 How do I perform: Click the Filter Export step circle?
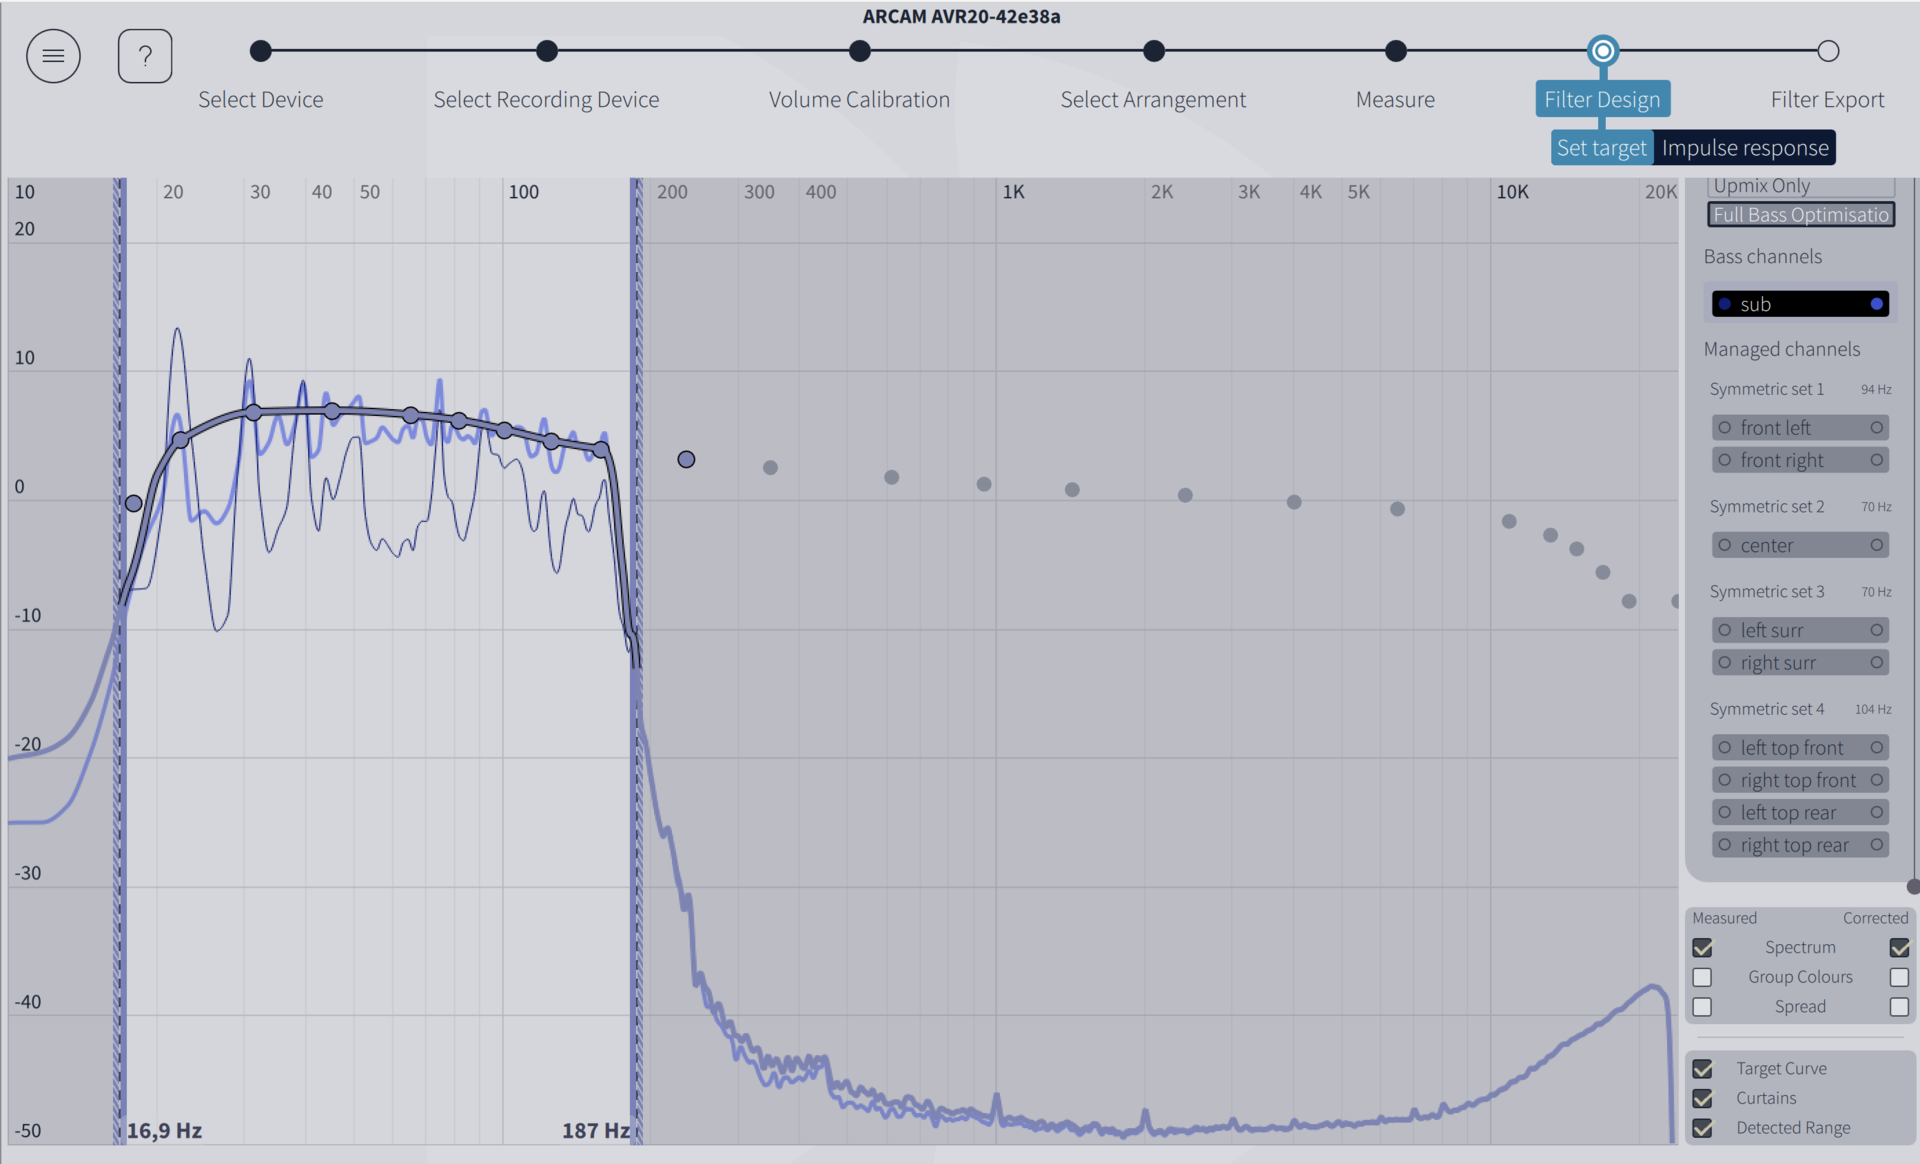click(1827, 51)
